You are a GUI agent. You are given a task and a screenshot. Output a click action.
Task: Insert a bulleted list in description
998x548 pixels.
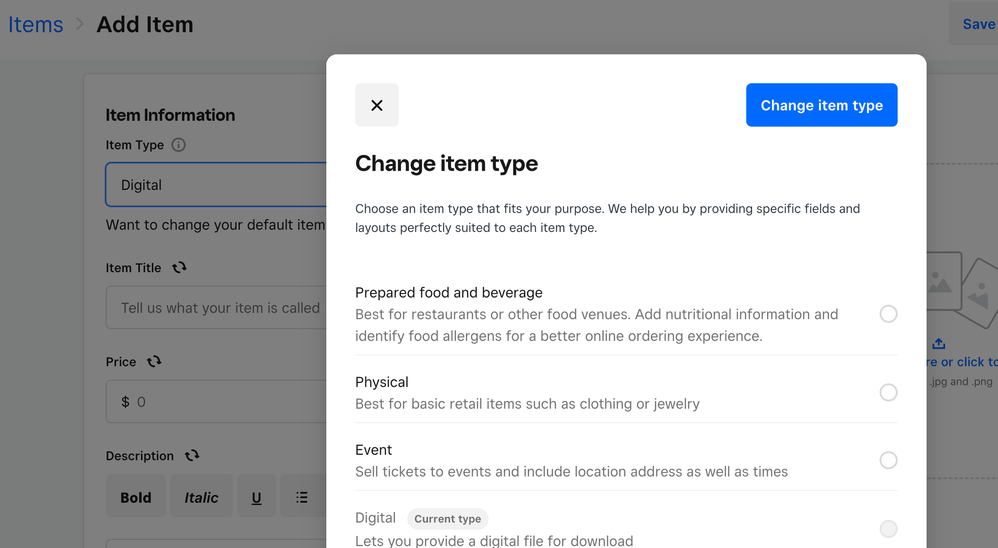click(x=302, y=497)
